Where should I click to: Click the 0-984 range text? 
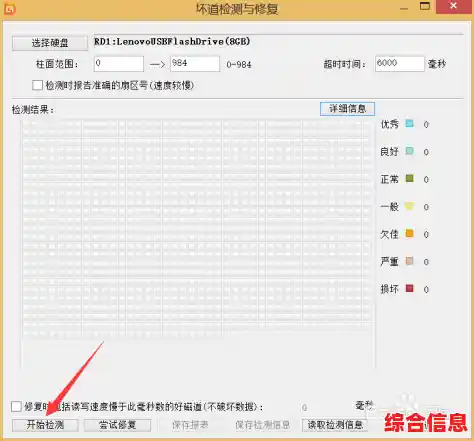pyautogui.click(x=239, y=65)
